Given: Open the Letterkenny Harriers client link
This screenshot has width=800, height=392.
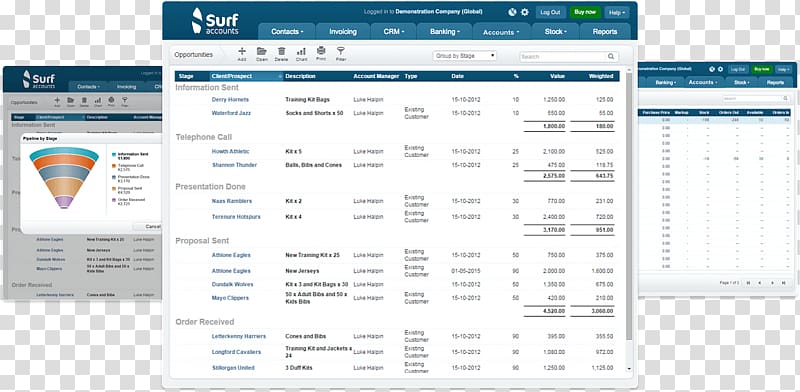Looking at the screenshot, I should pos(239,336).
